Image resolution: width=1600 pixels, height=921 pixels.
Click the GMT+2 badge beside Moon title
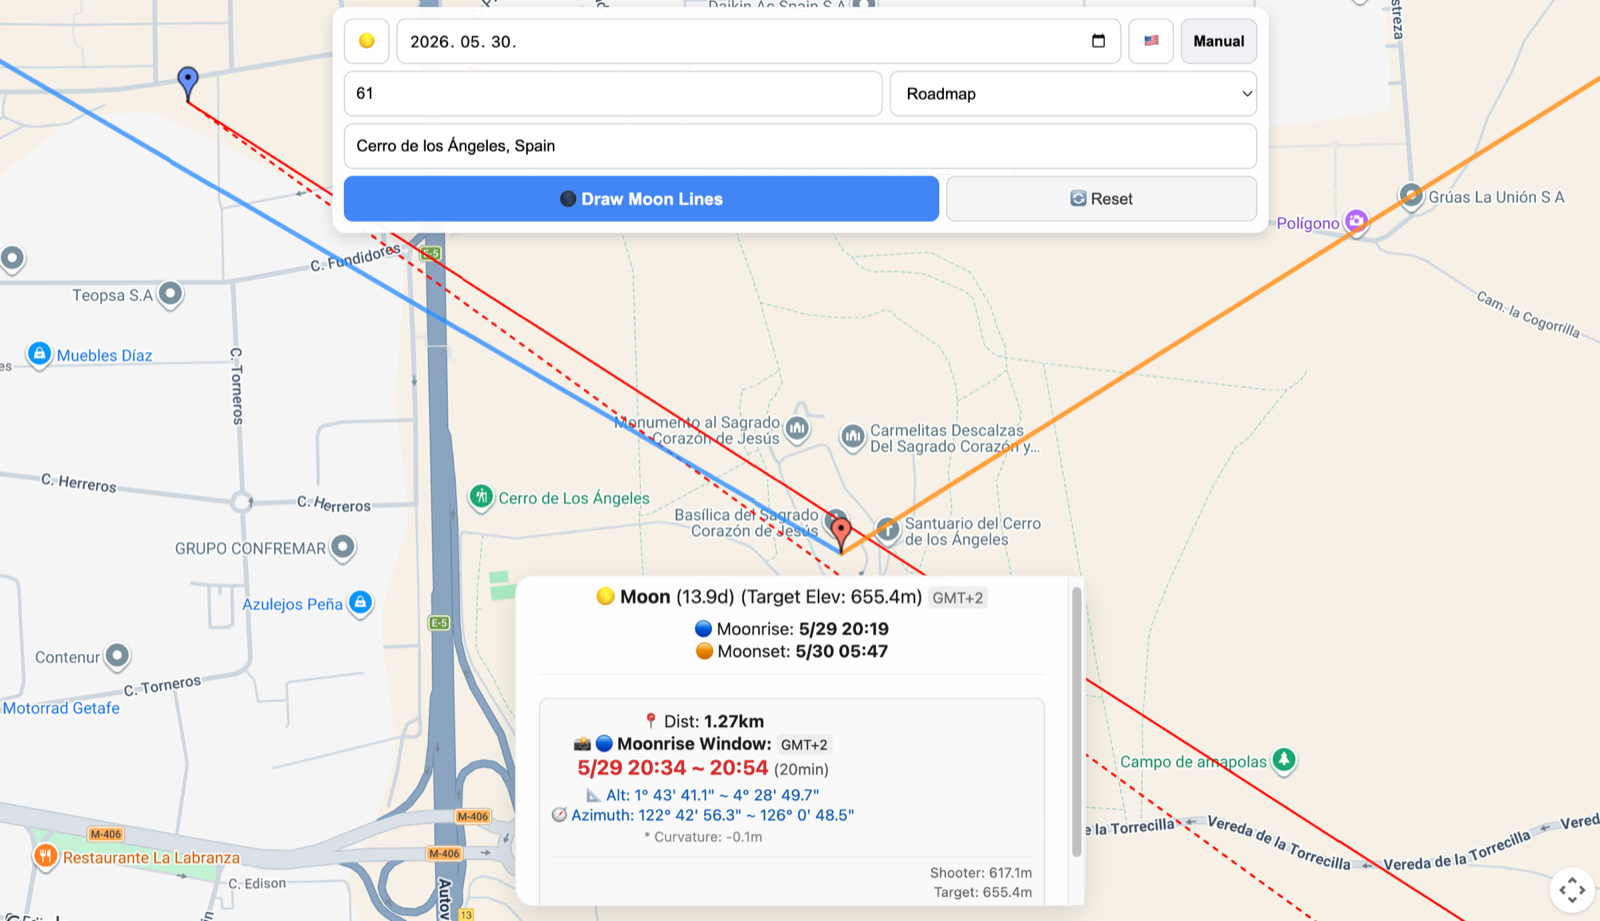click(958, 598)
